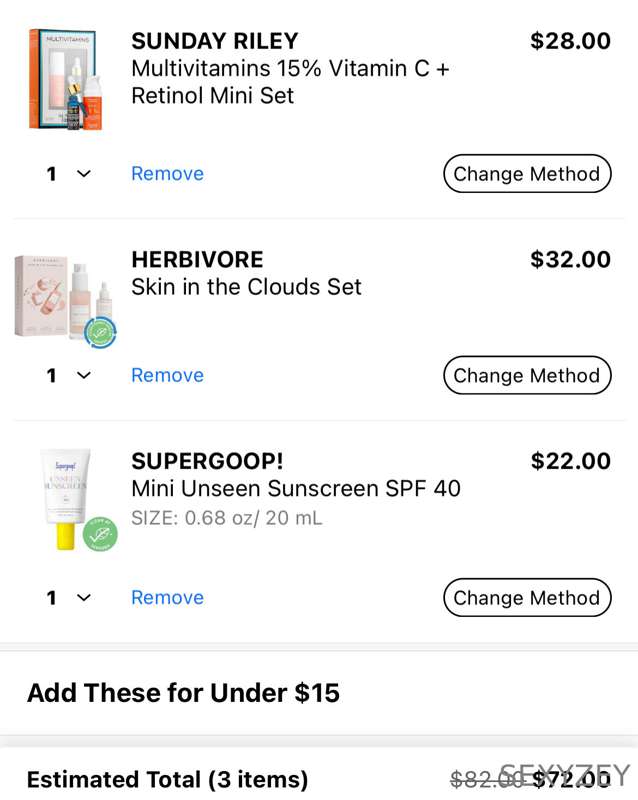The width and height of the screenshot is (638, 800).
Task: Click the Estimated Total (3 items) row
Action: pos(319,779)
